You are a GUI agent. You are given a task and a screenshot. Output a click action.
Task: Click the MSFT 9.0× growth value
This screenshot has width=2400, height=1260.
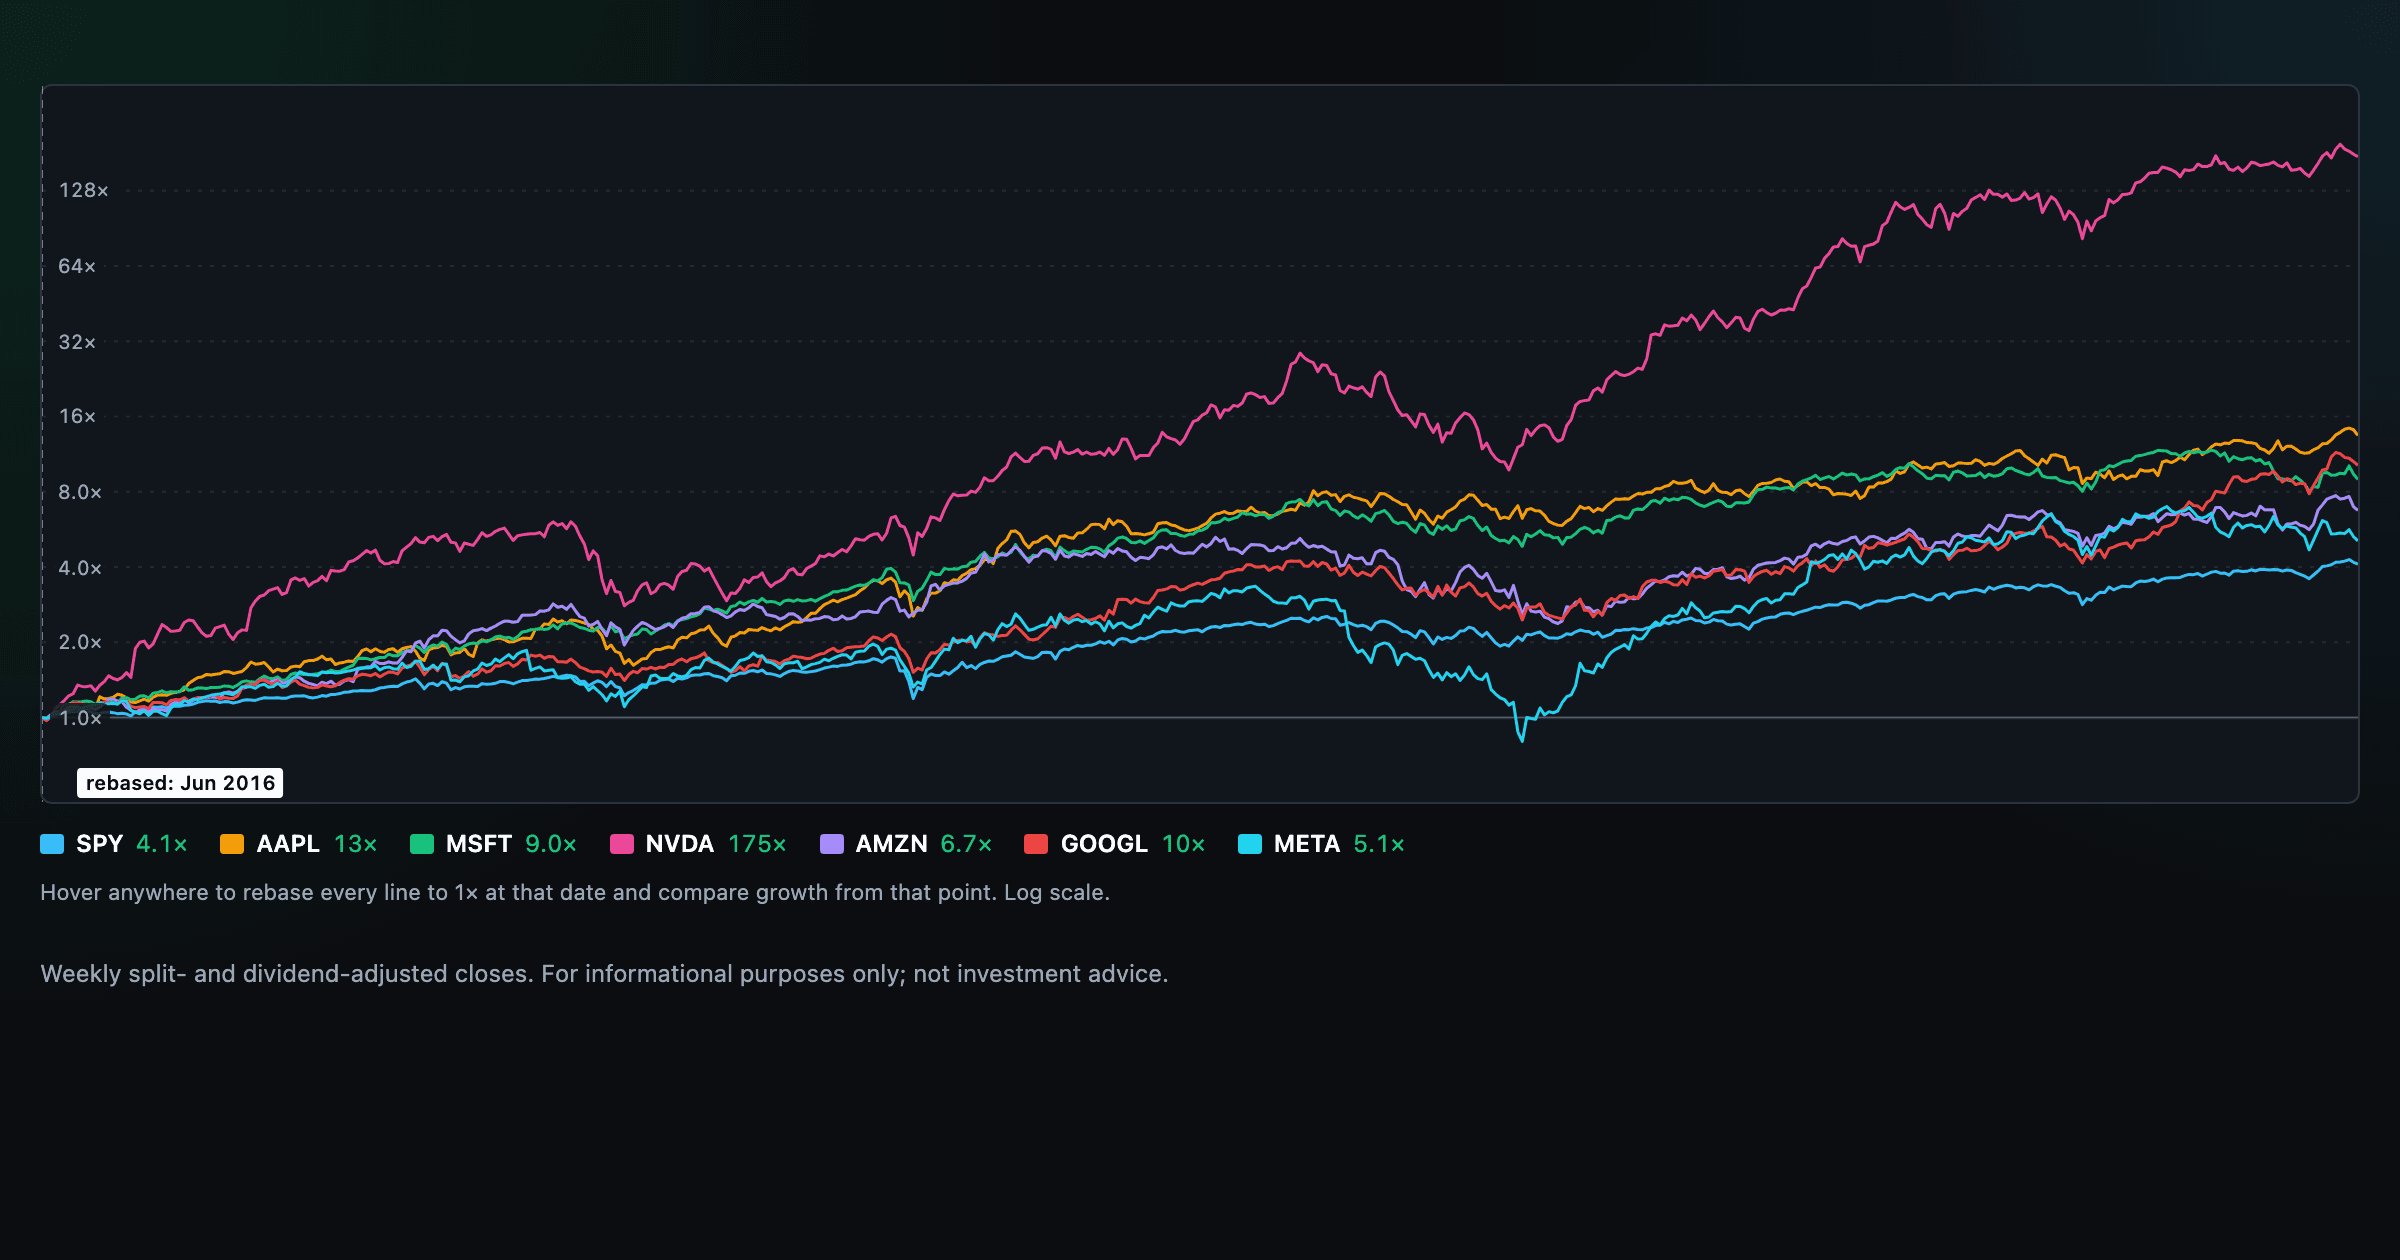551,844
